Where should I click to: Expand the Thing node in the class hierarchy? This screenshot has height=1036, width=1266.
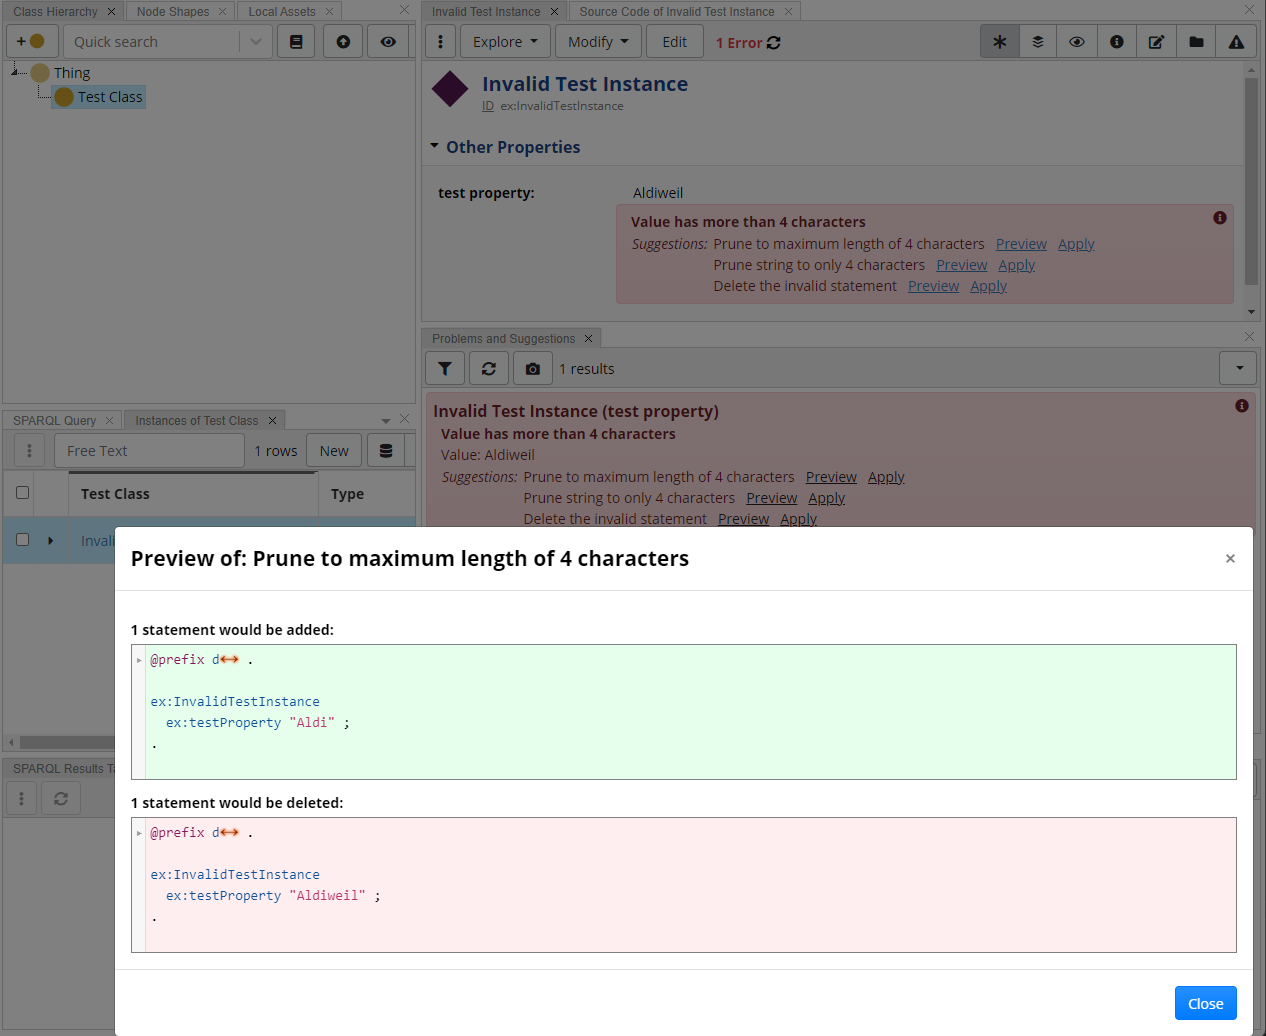pyautogui.click(x=13, y=72)
